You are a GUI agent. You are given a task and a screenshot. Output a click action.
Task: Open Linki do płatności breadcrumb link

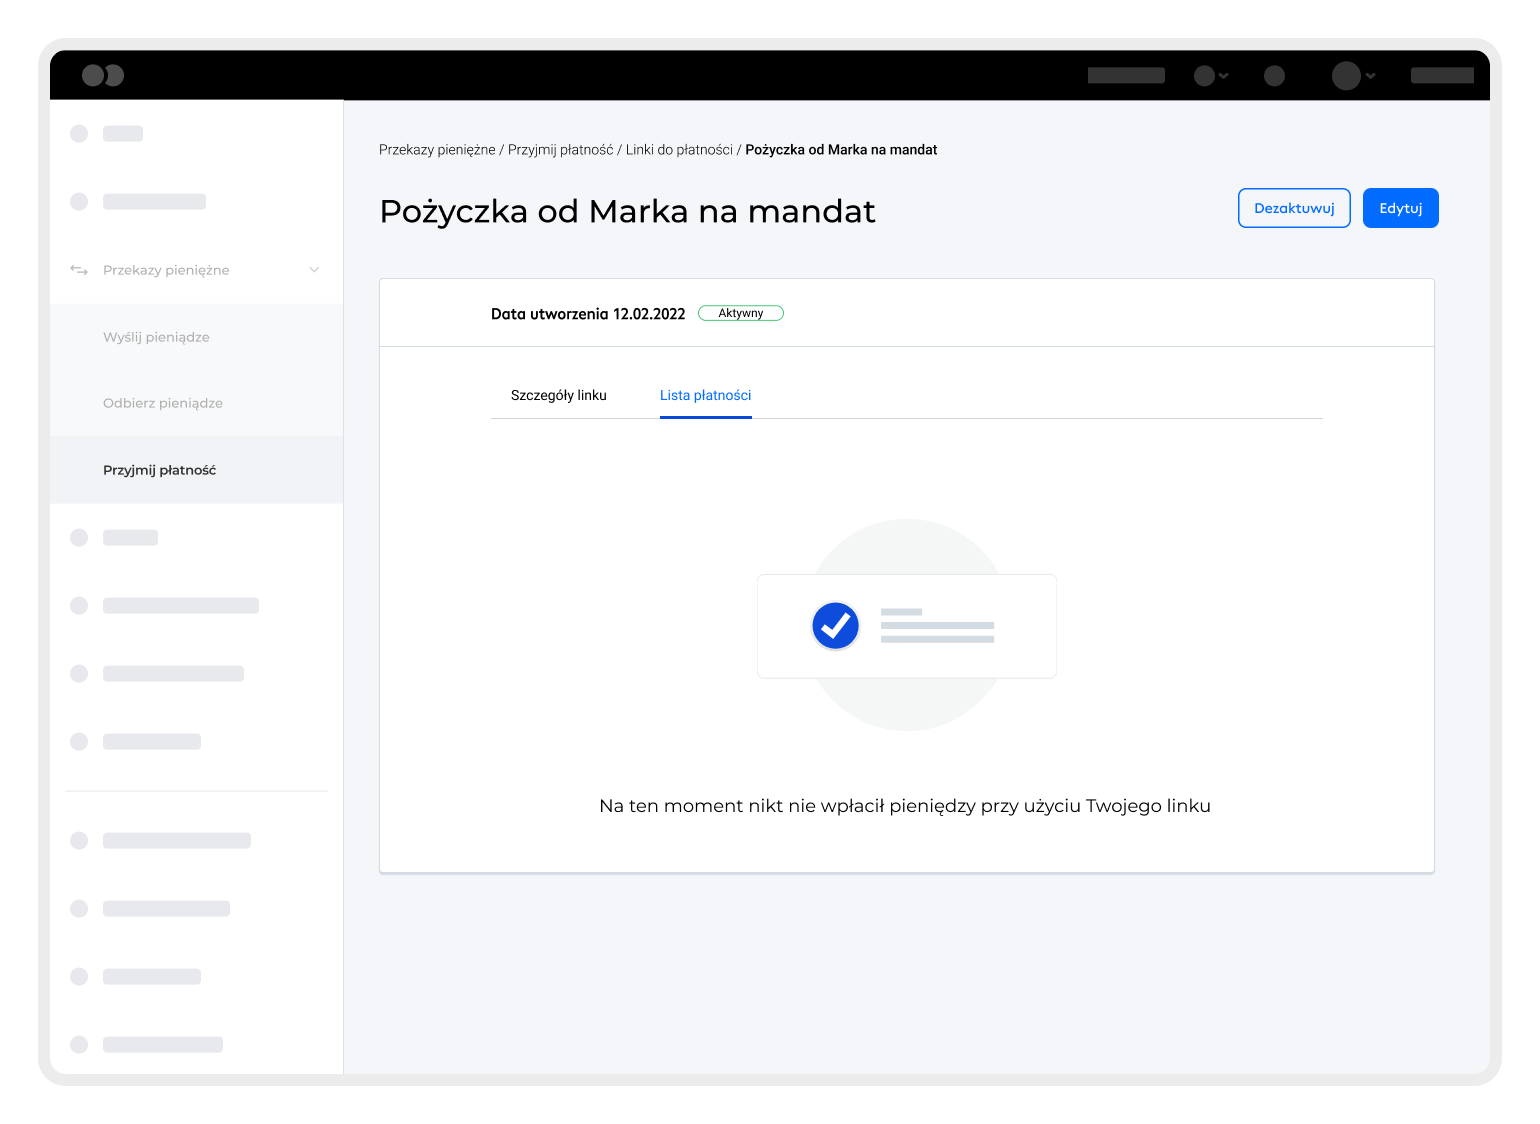[679, 150]
